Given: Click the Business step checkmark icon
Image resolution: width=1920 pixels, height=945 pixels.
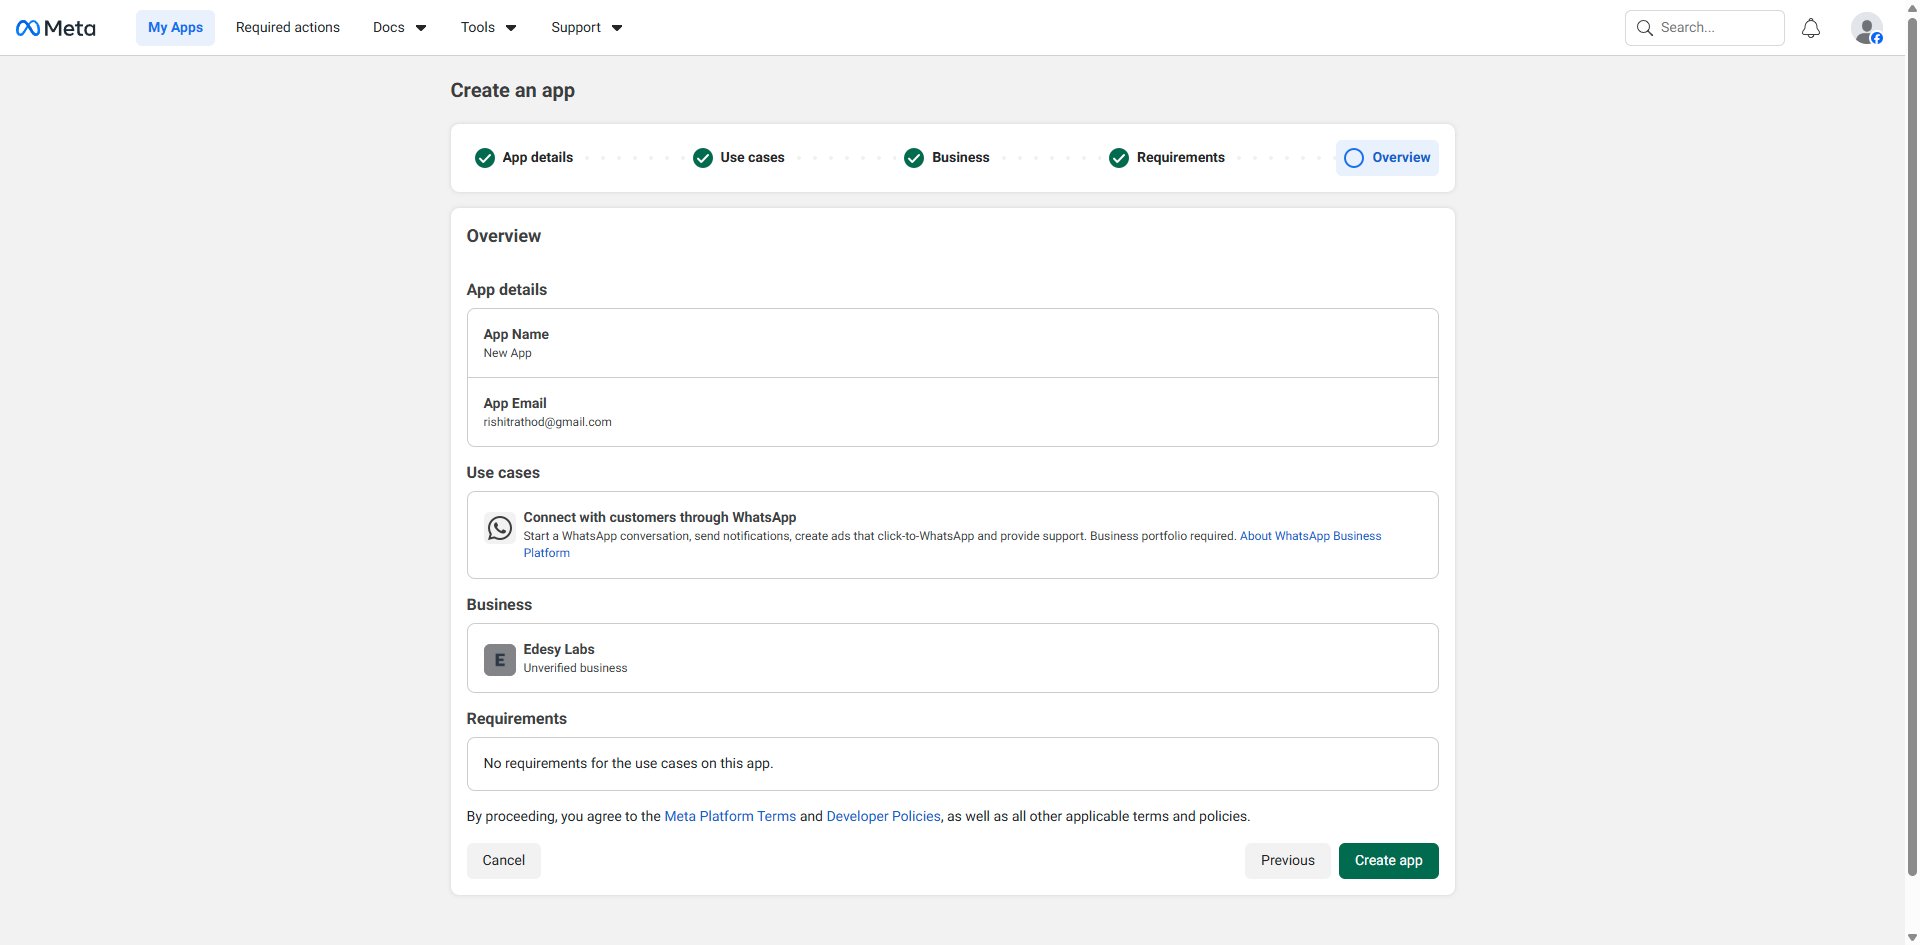Looking at the screenshot, I should pyautogui.click(x=914, y=158).
